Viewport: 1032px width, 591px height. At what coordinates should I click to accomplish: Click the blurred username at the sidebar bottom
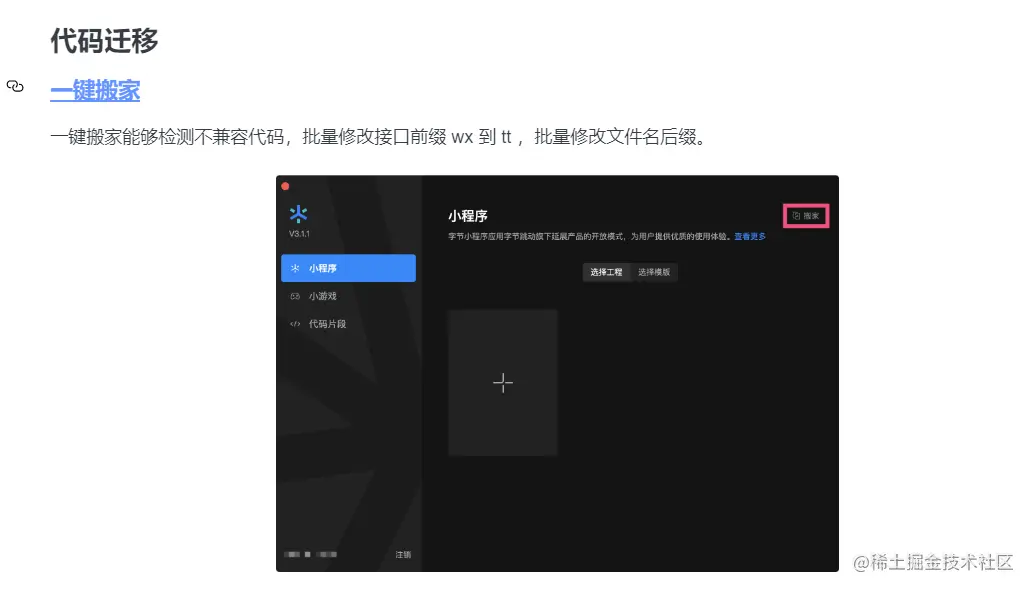coord(311,554)
